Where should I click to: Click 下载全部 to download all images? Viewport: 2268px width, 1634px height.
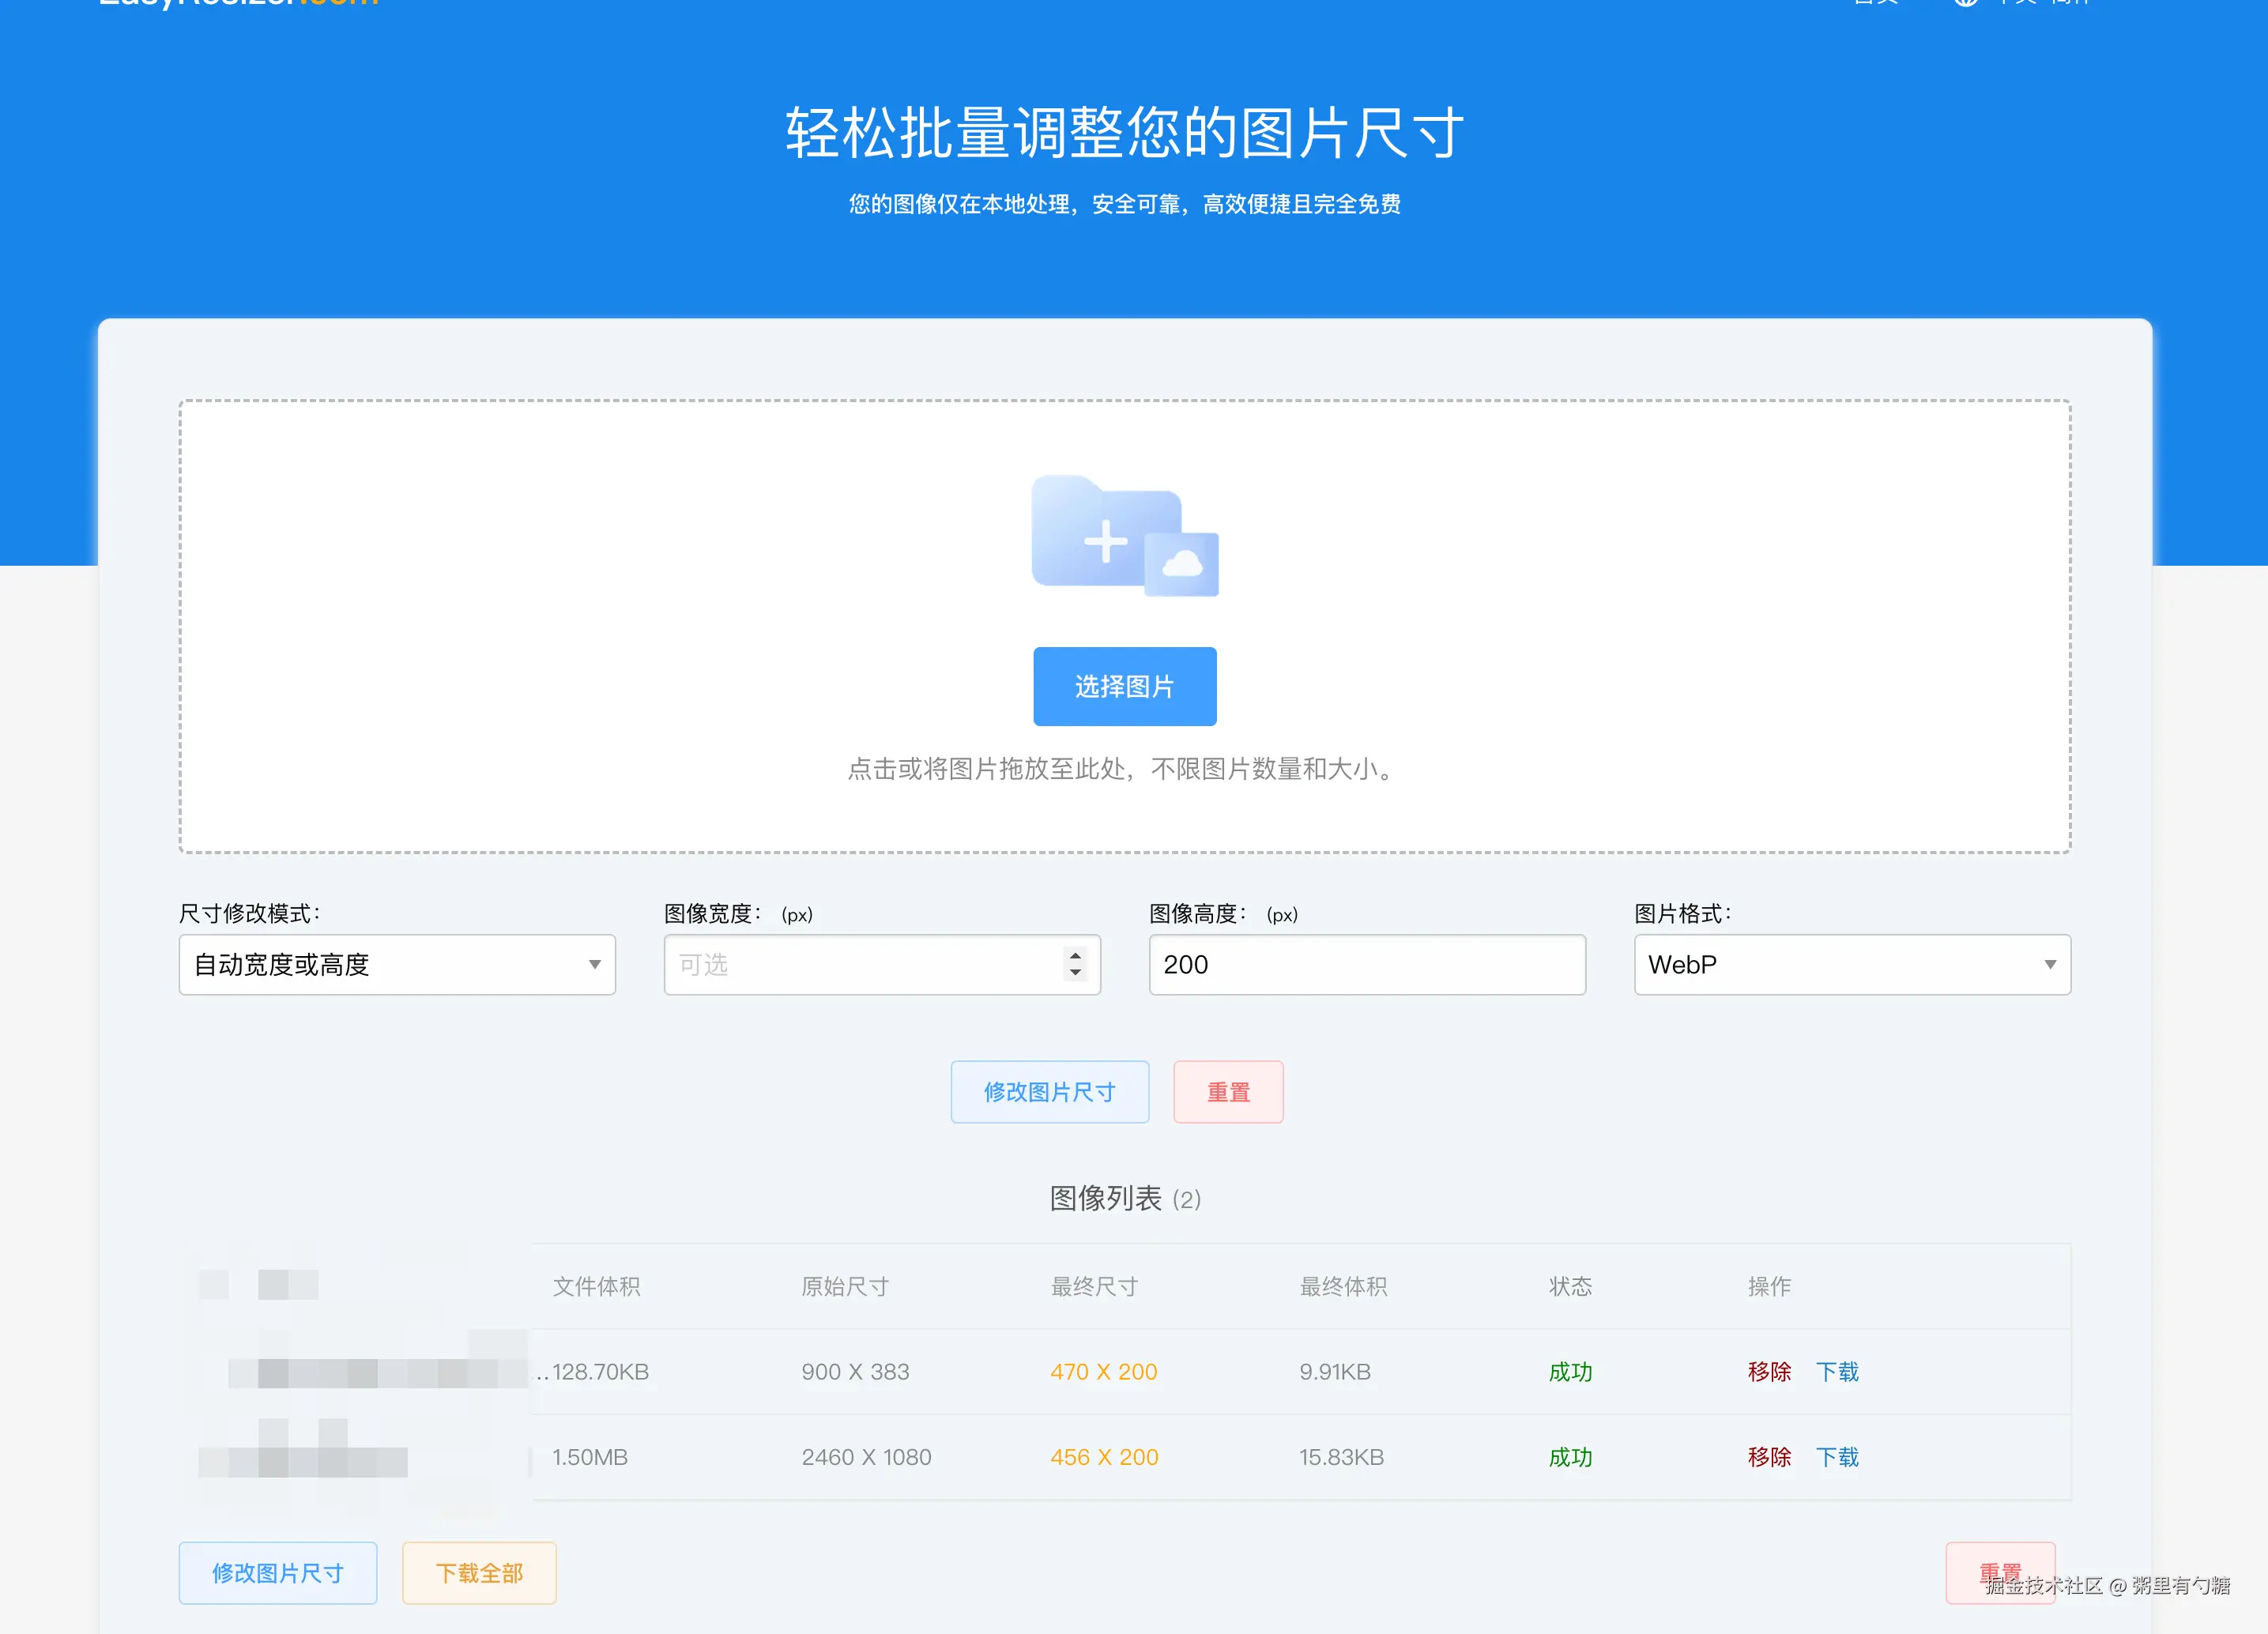coord(479,1574)
